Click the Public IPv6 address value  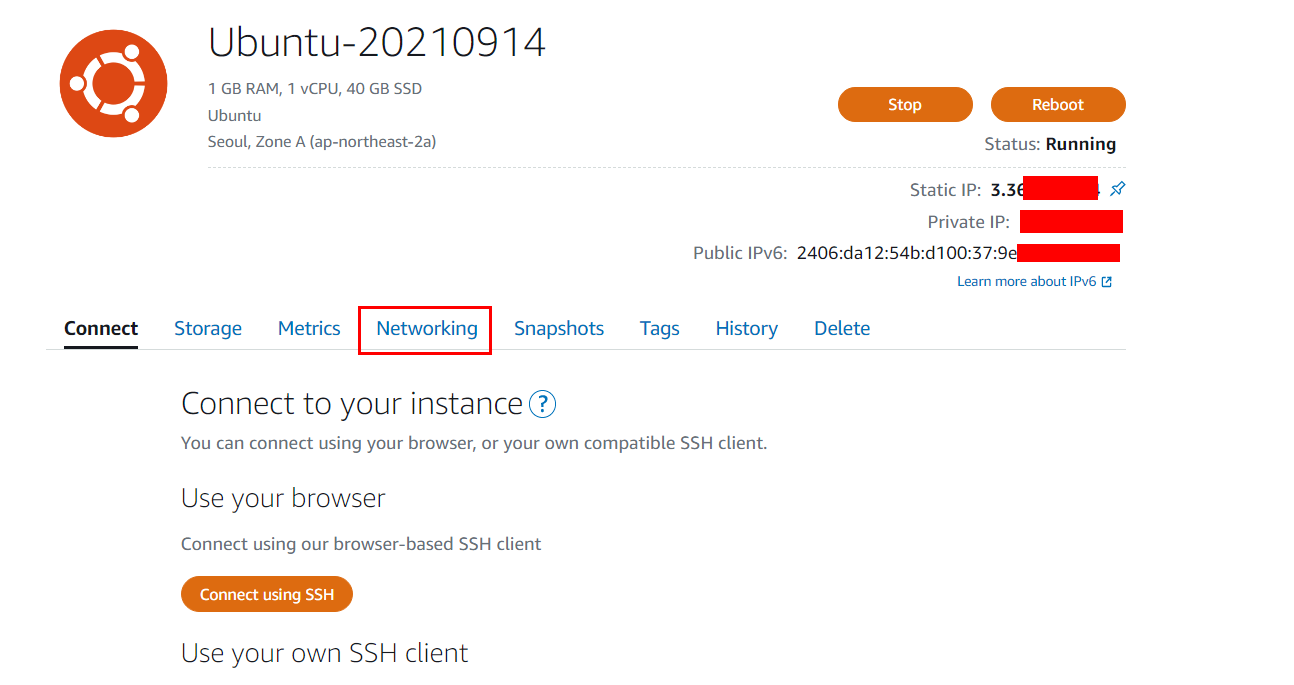[958, 253]
